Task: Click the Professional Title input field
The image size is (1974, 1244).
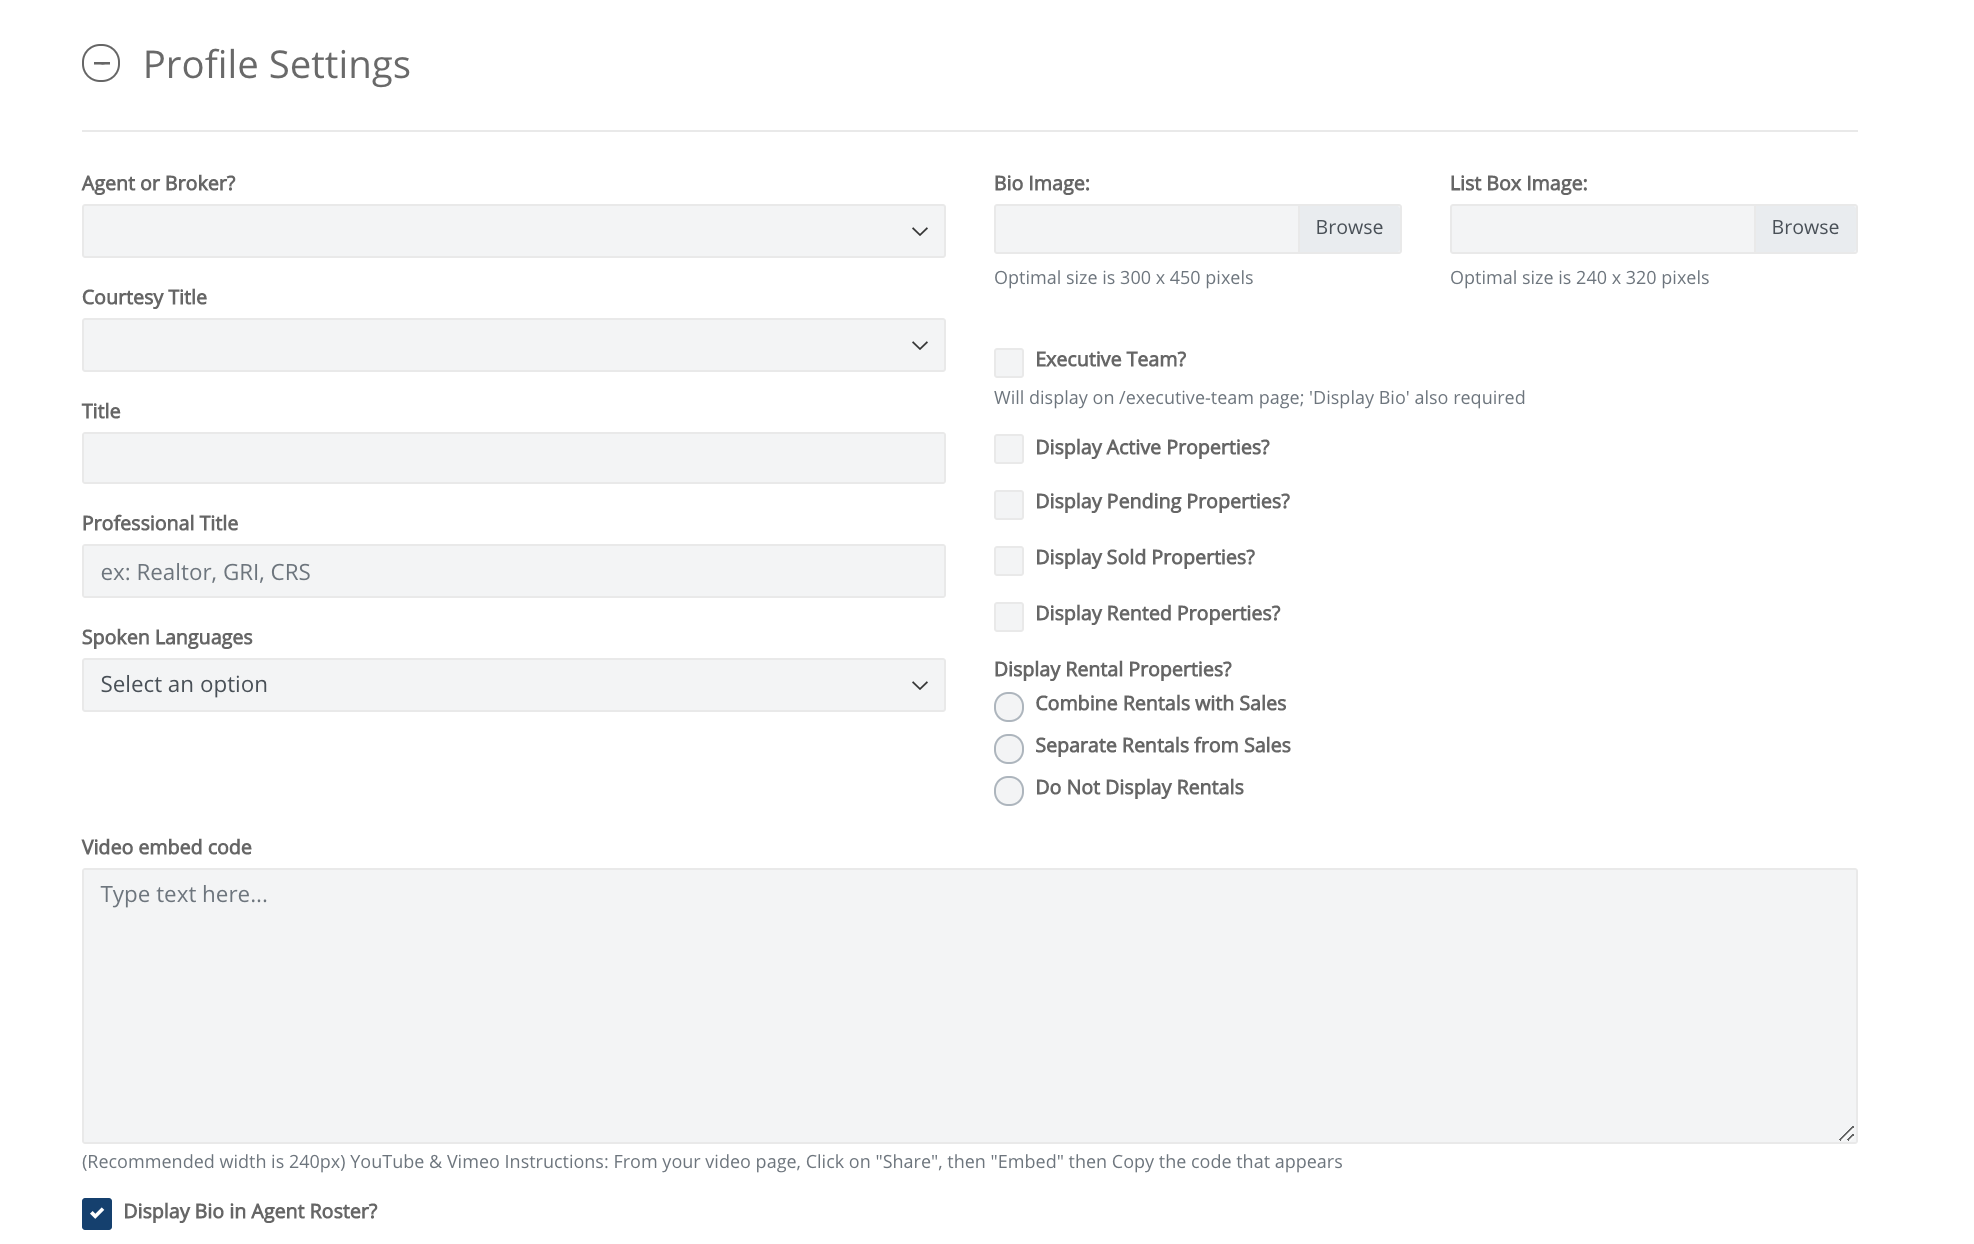Action: click(x=513, y=570)
